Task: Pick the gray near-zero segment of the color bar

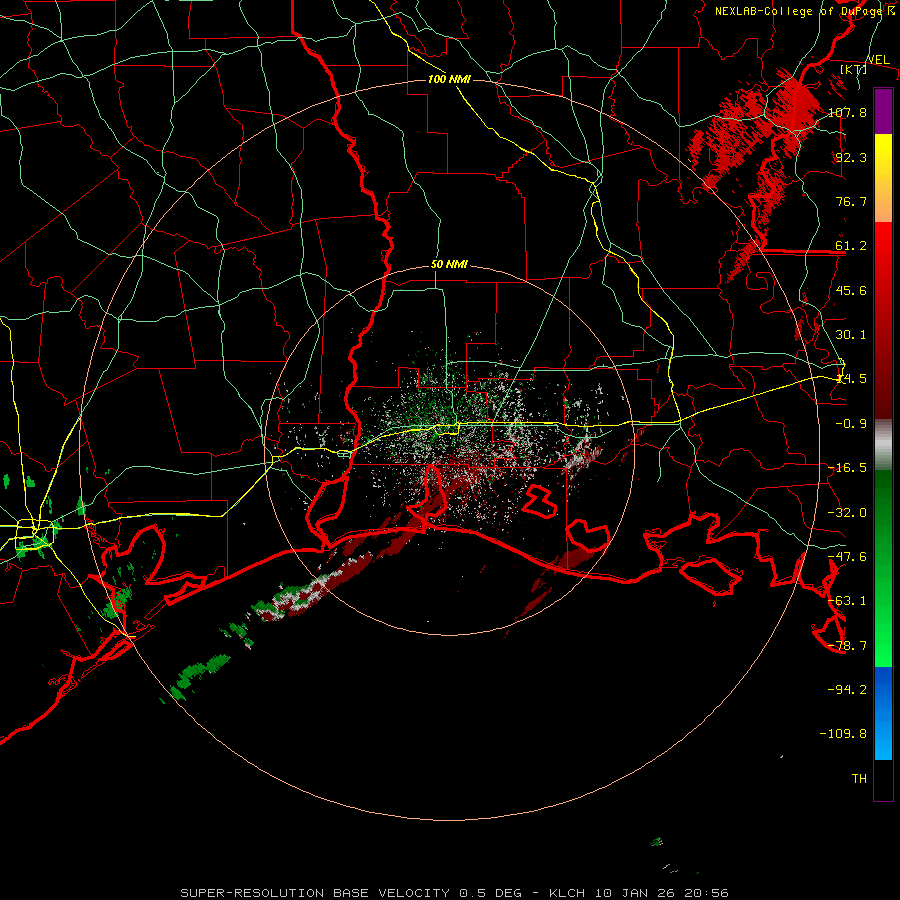Action: 883,444
